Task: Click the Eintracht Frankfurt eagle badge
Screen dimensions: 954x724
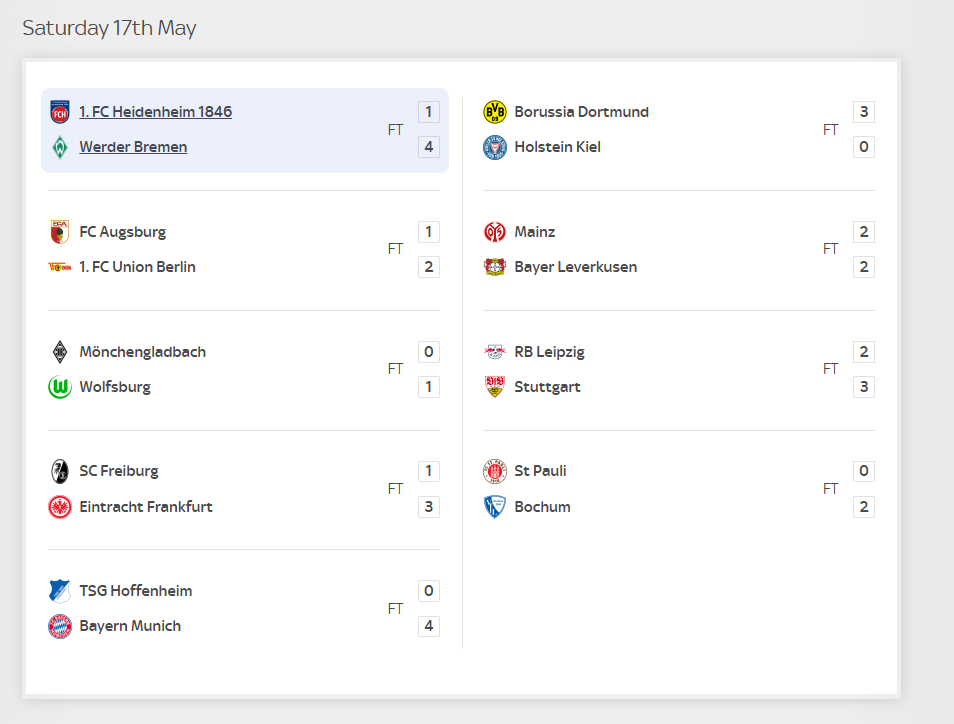Action: 60,507
